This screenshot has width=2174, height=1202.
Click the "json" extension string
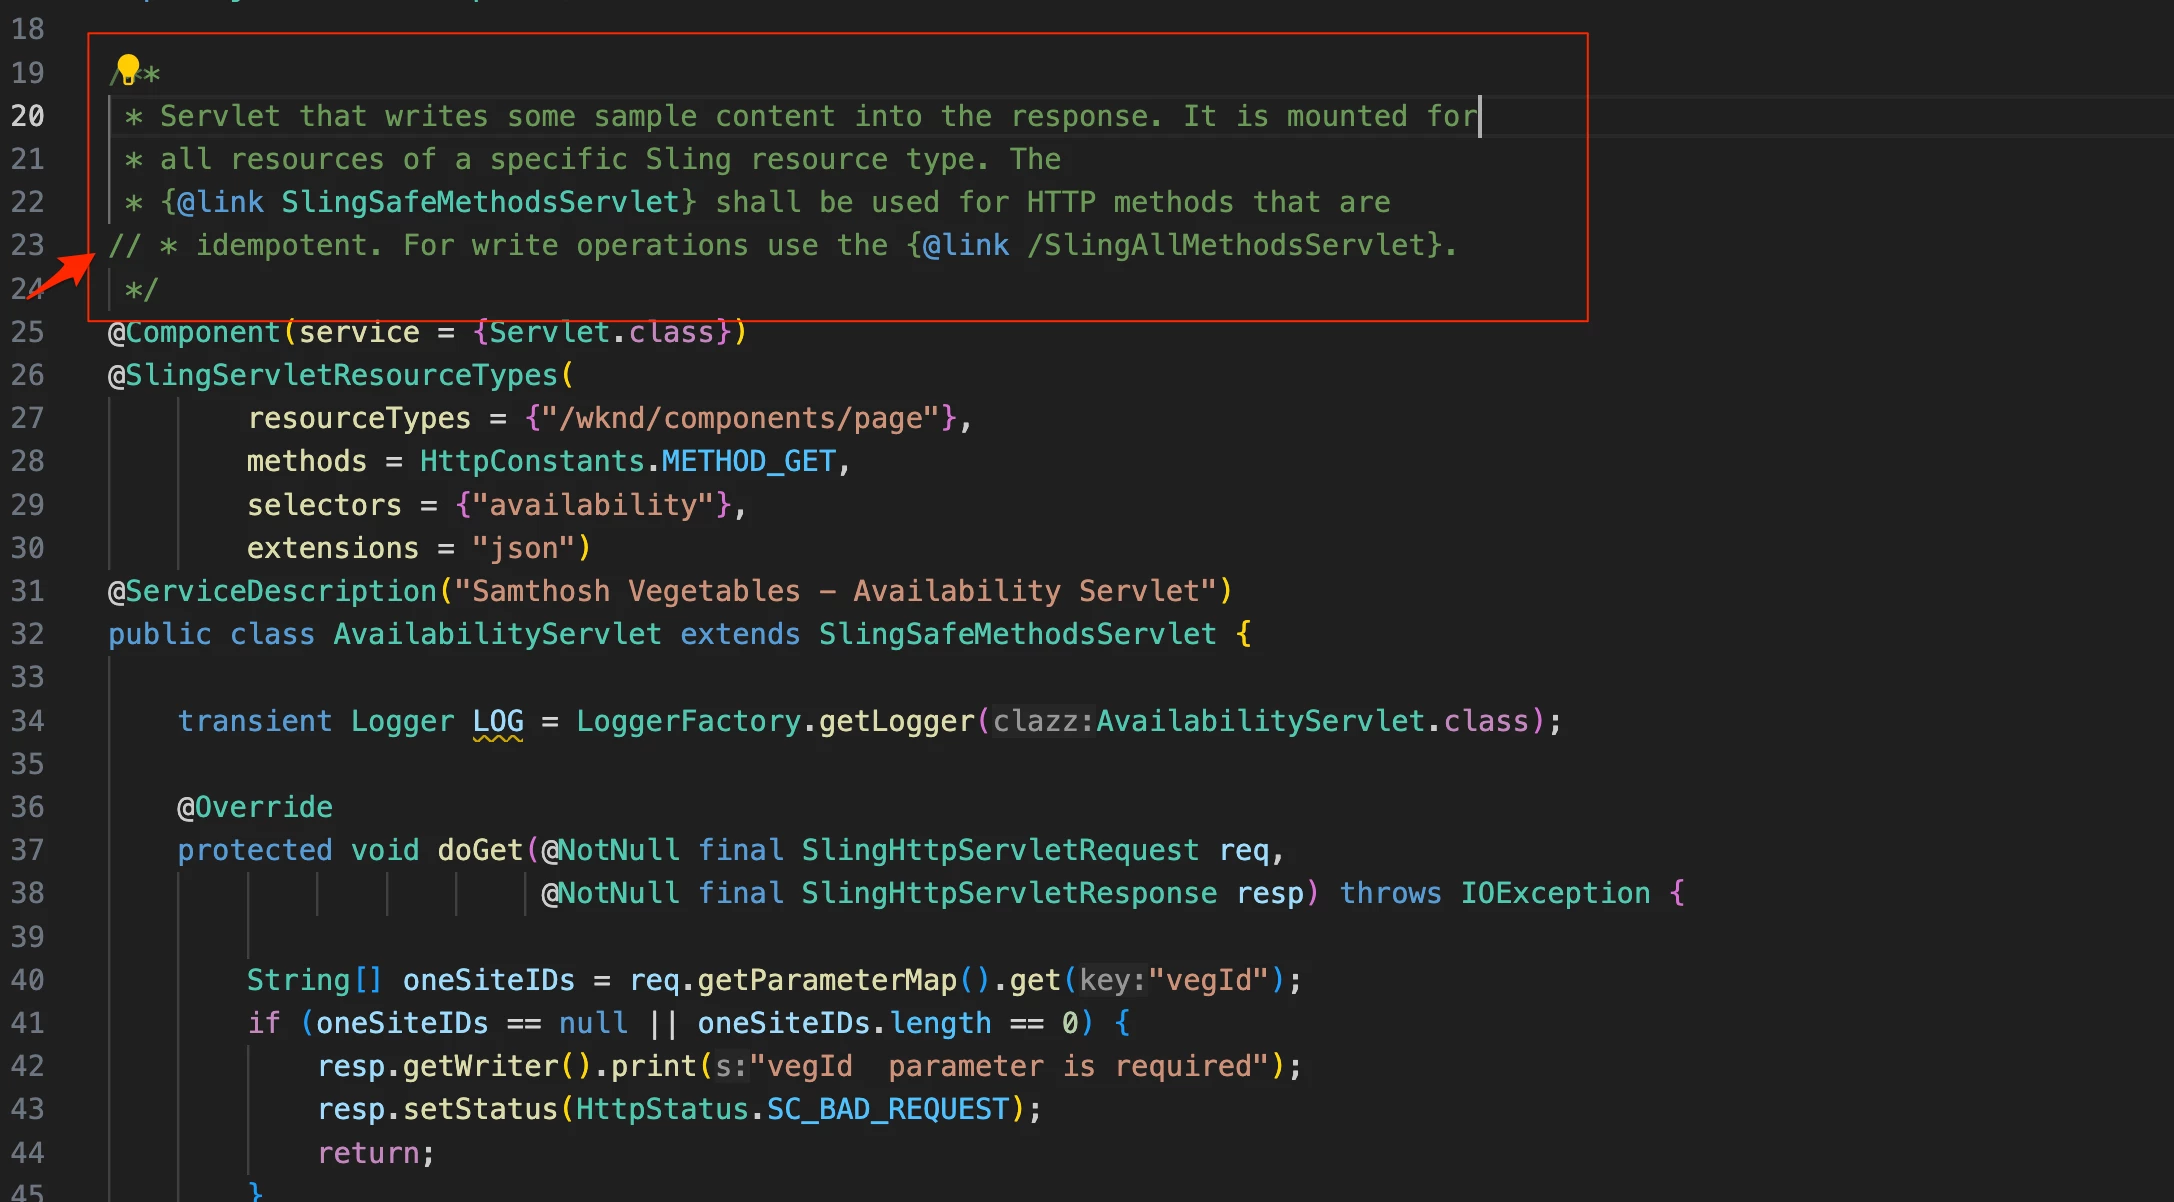523,548
